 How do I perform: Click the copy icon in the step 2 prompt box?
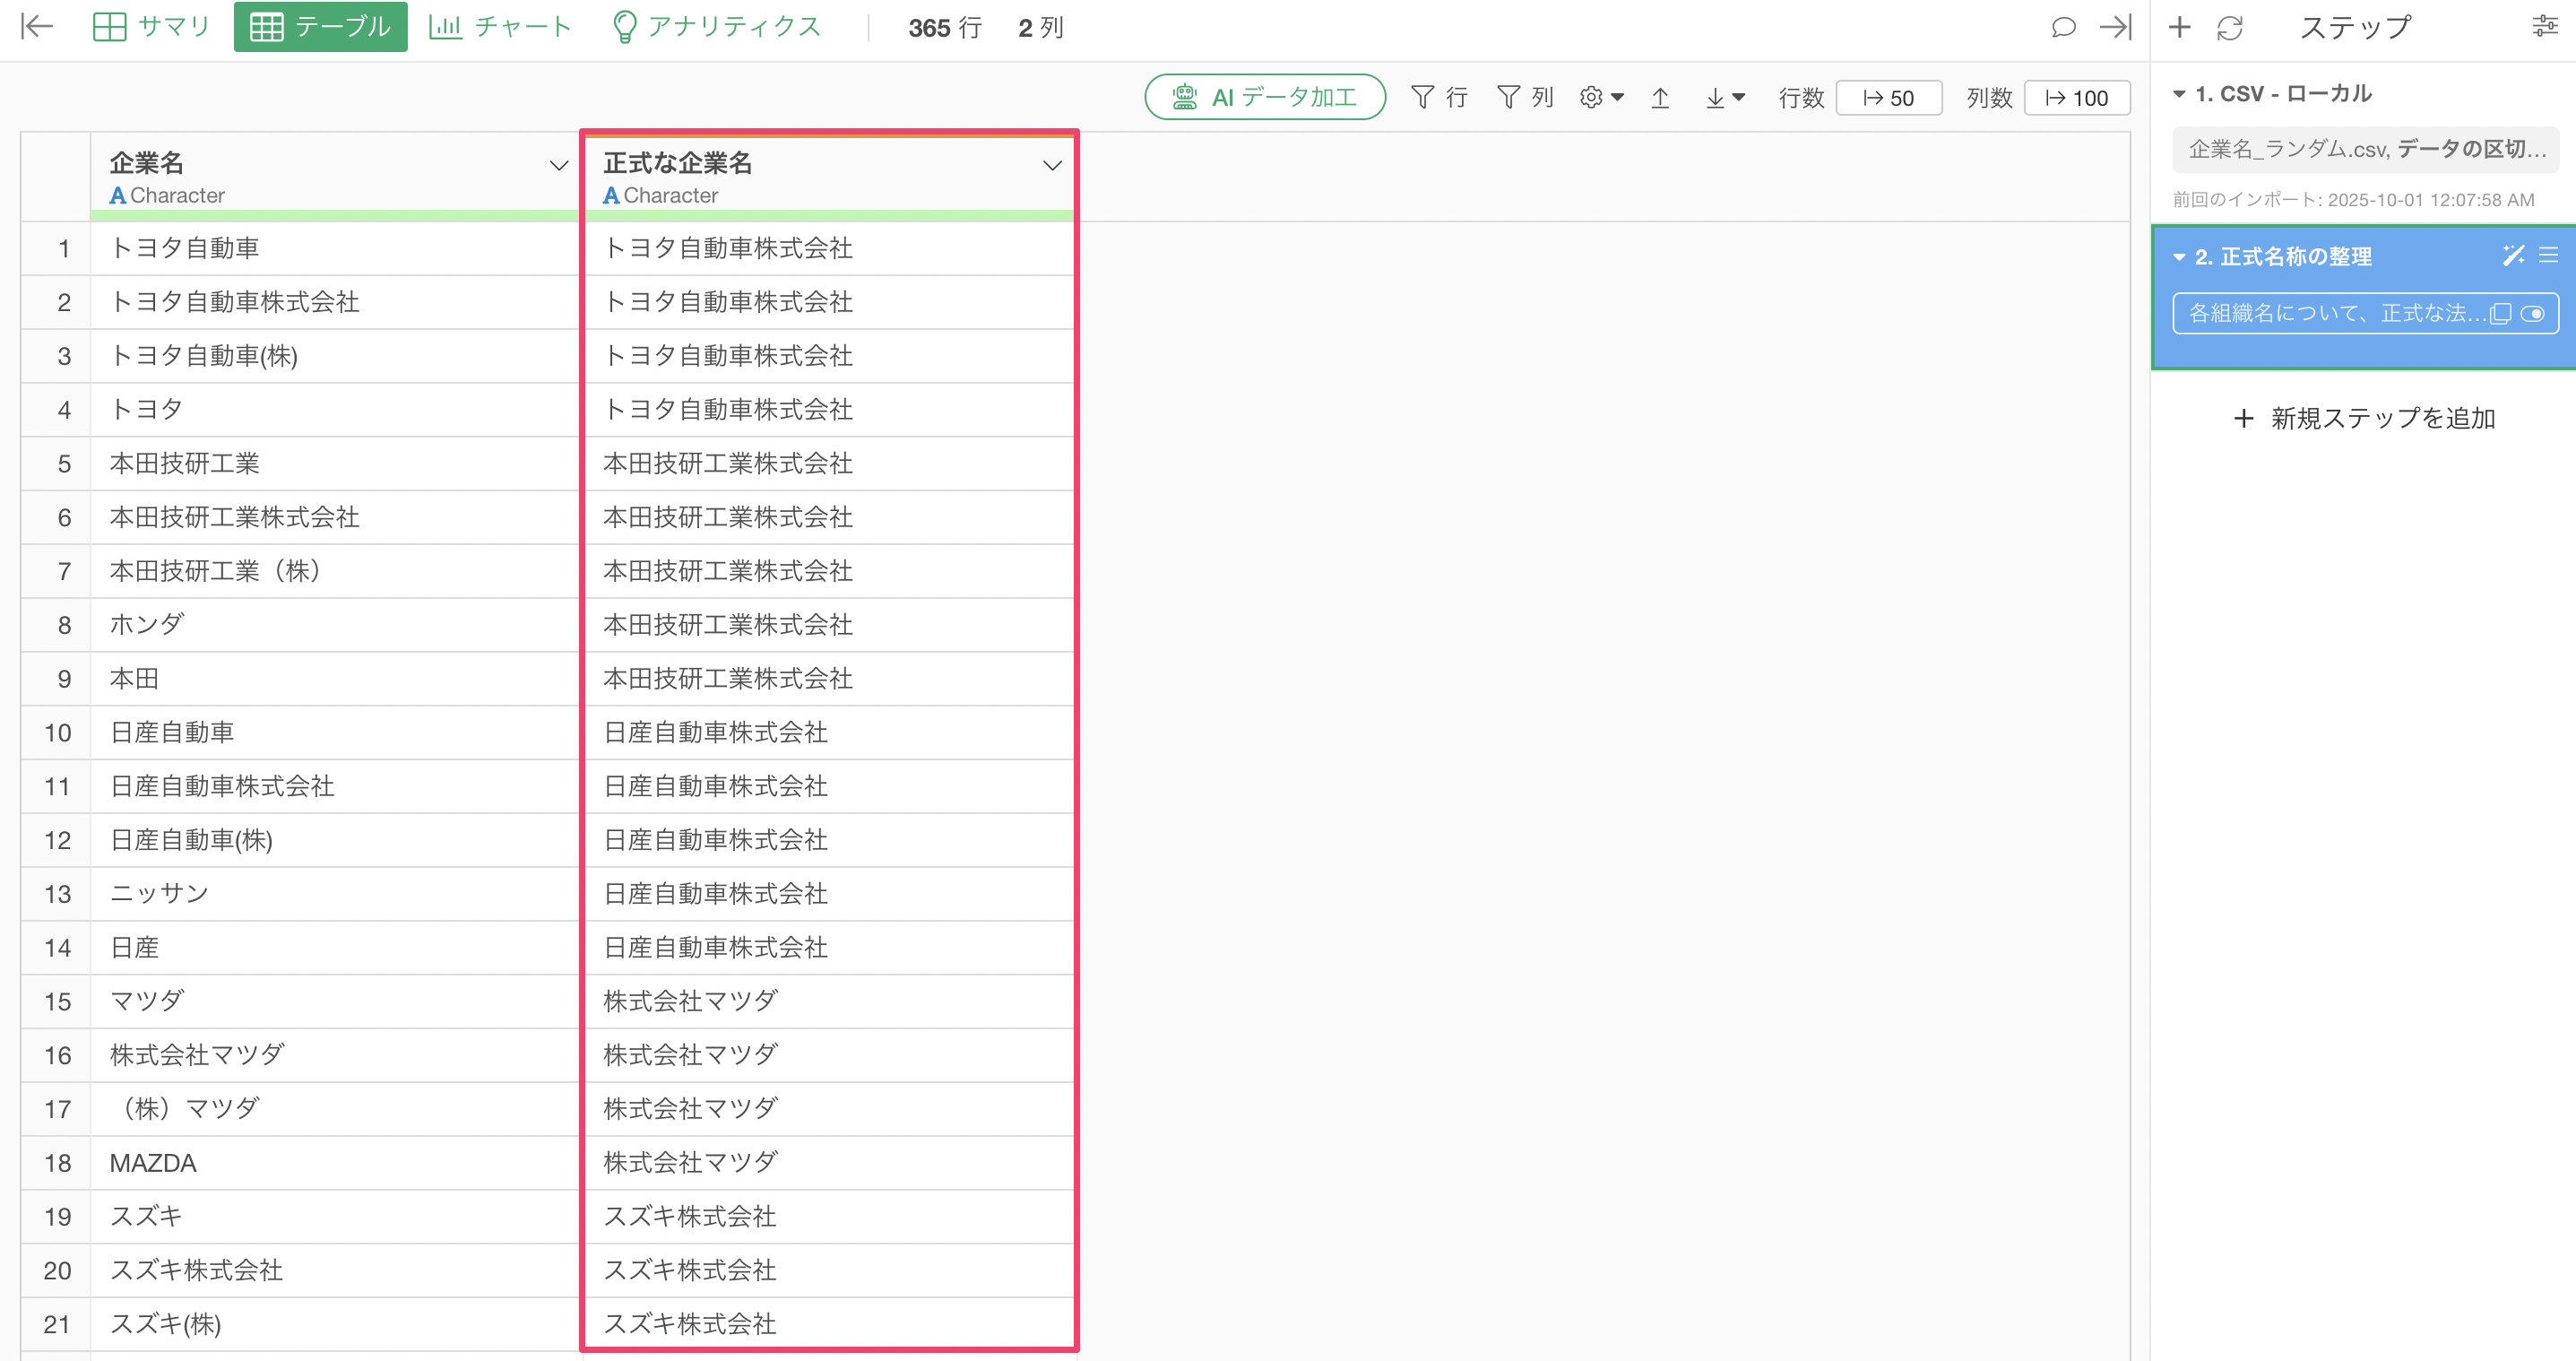pos(2500,314)
